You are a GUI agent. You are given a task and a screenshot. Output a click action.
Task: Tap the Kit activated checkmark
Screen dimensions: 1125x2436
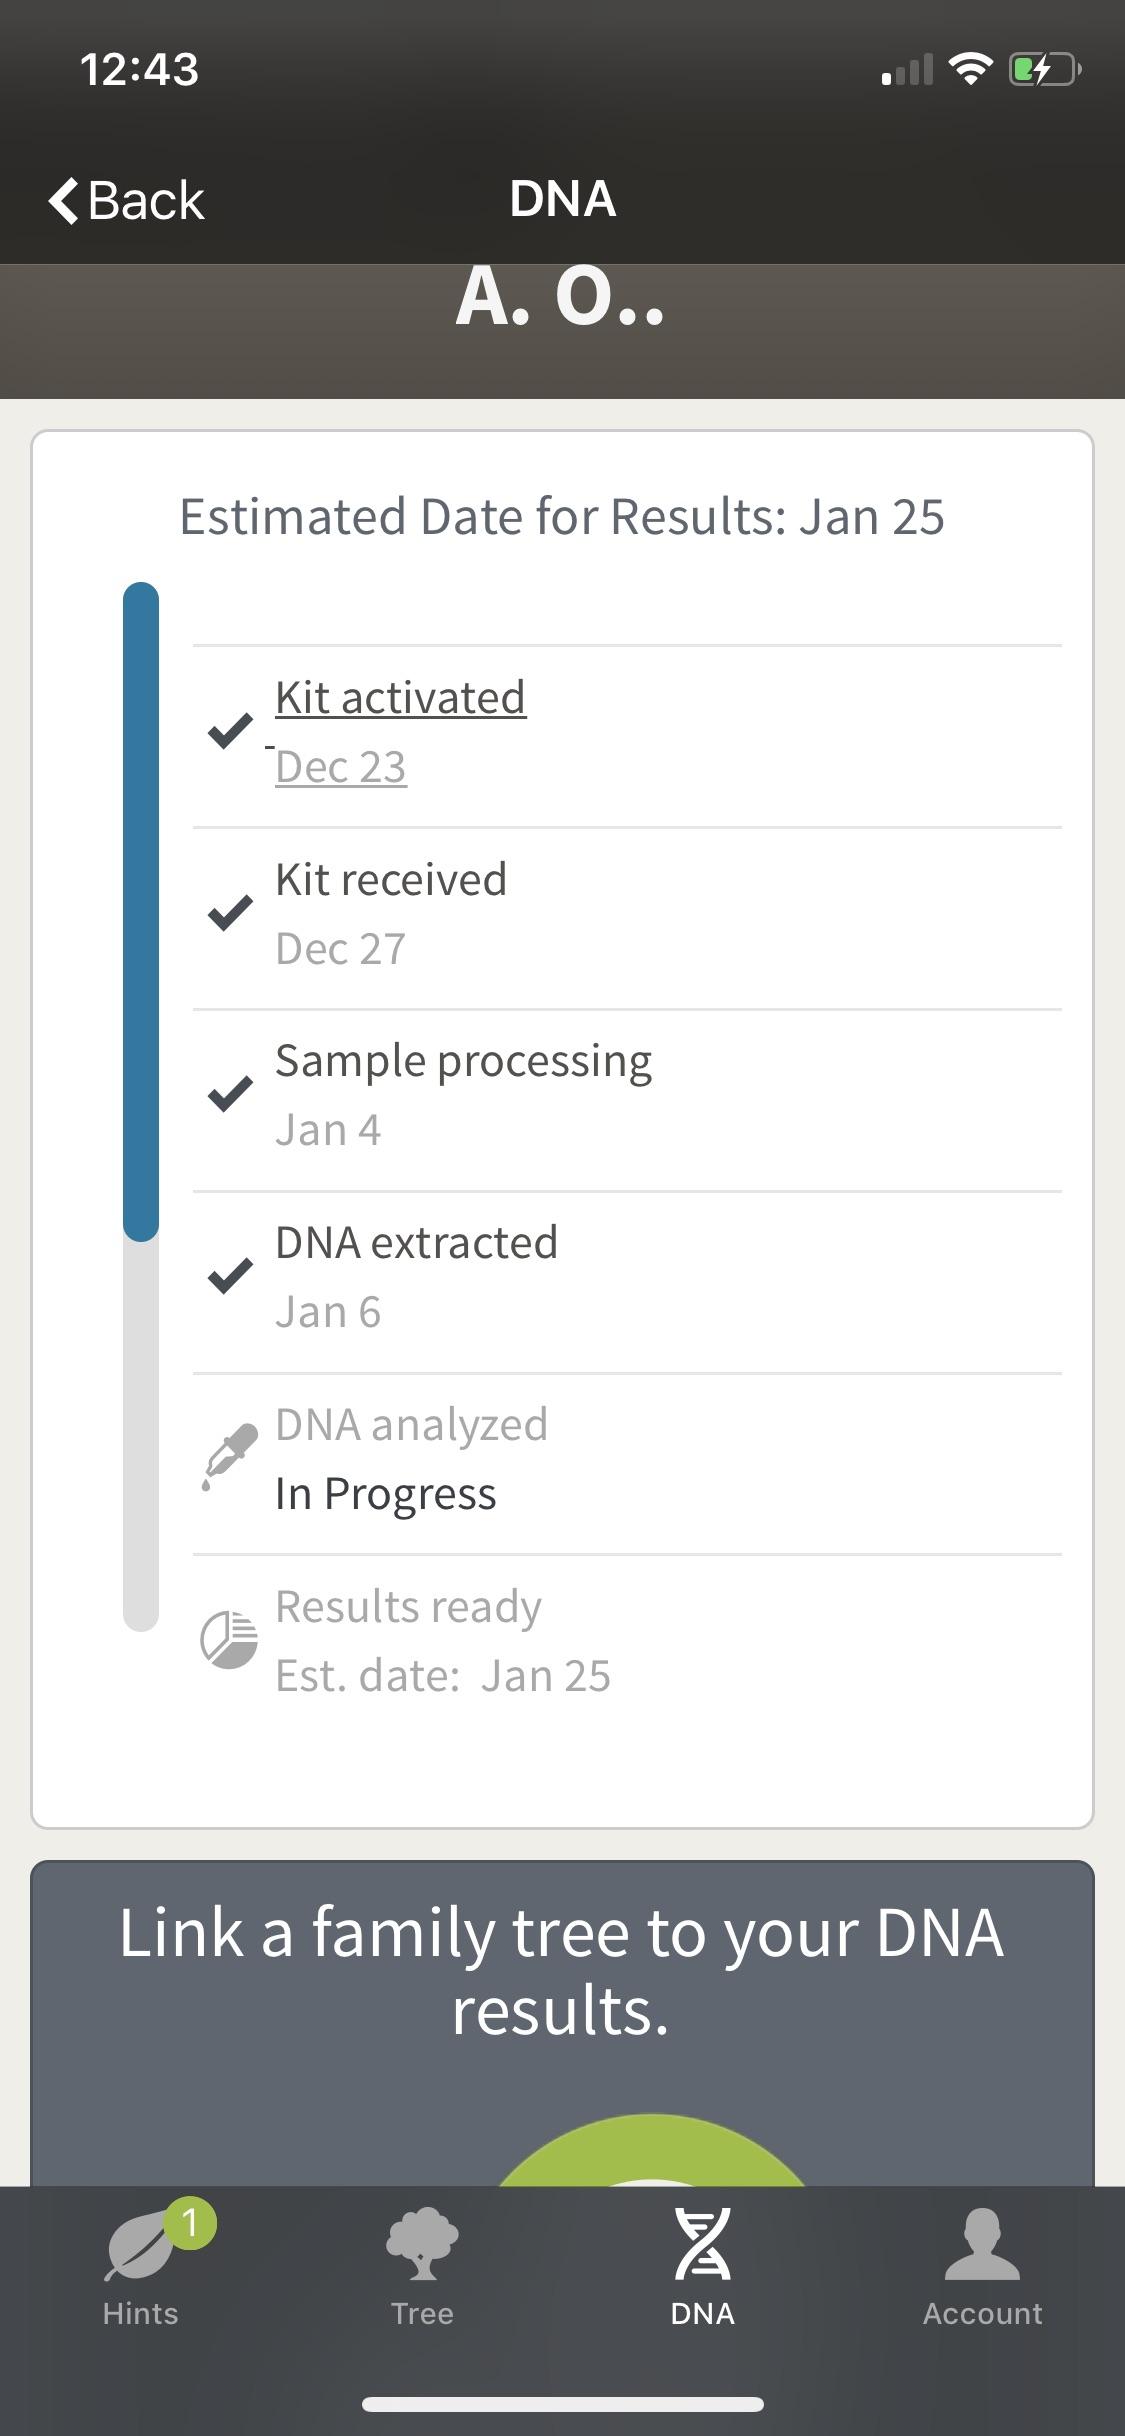230,731
